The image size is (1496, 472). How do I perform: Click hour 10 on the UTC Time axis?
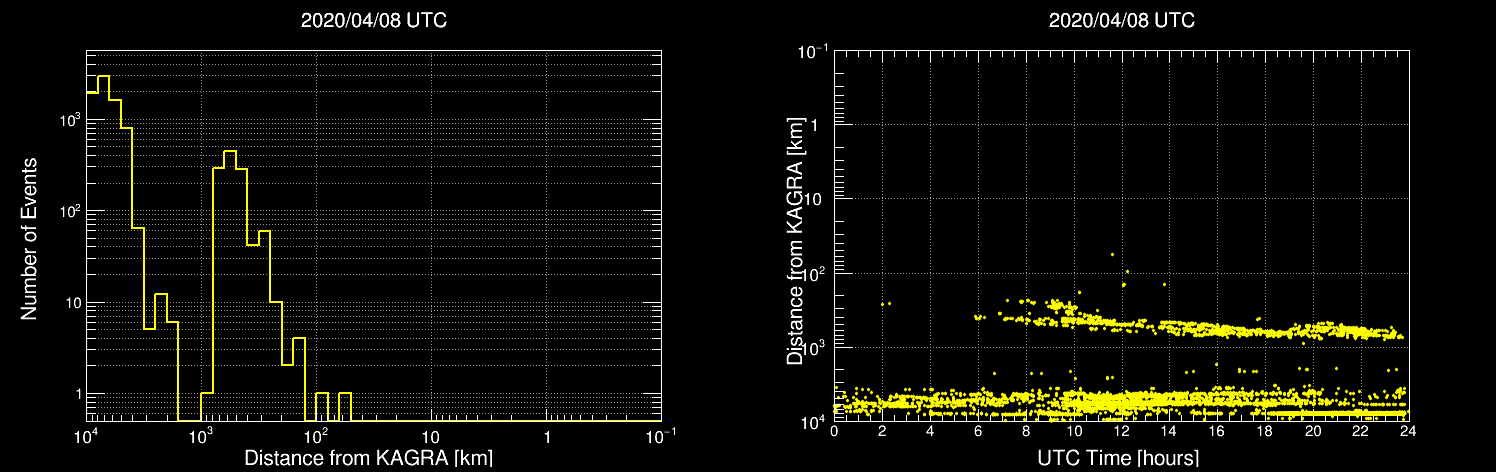(1073, 431)
